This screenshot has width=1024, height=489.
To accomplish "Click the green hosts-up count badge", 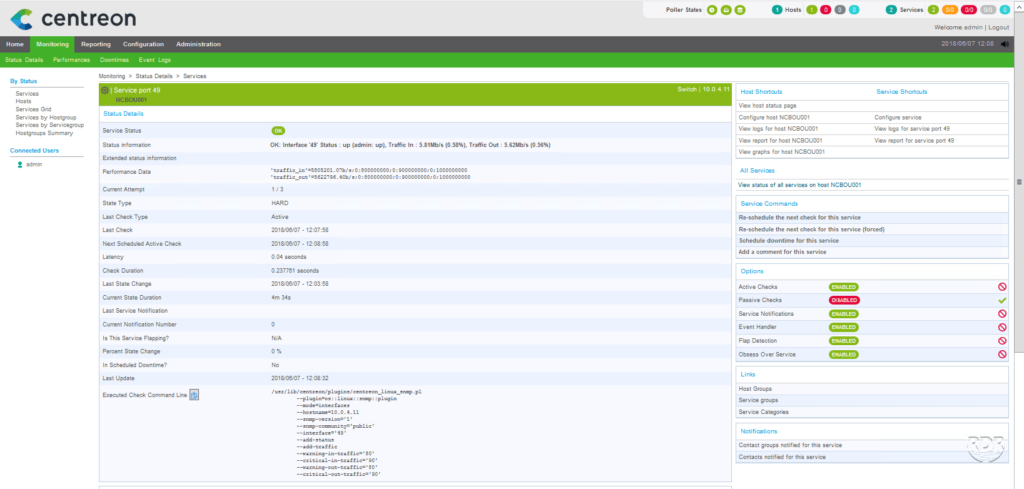I will (812, 10).
